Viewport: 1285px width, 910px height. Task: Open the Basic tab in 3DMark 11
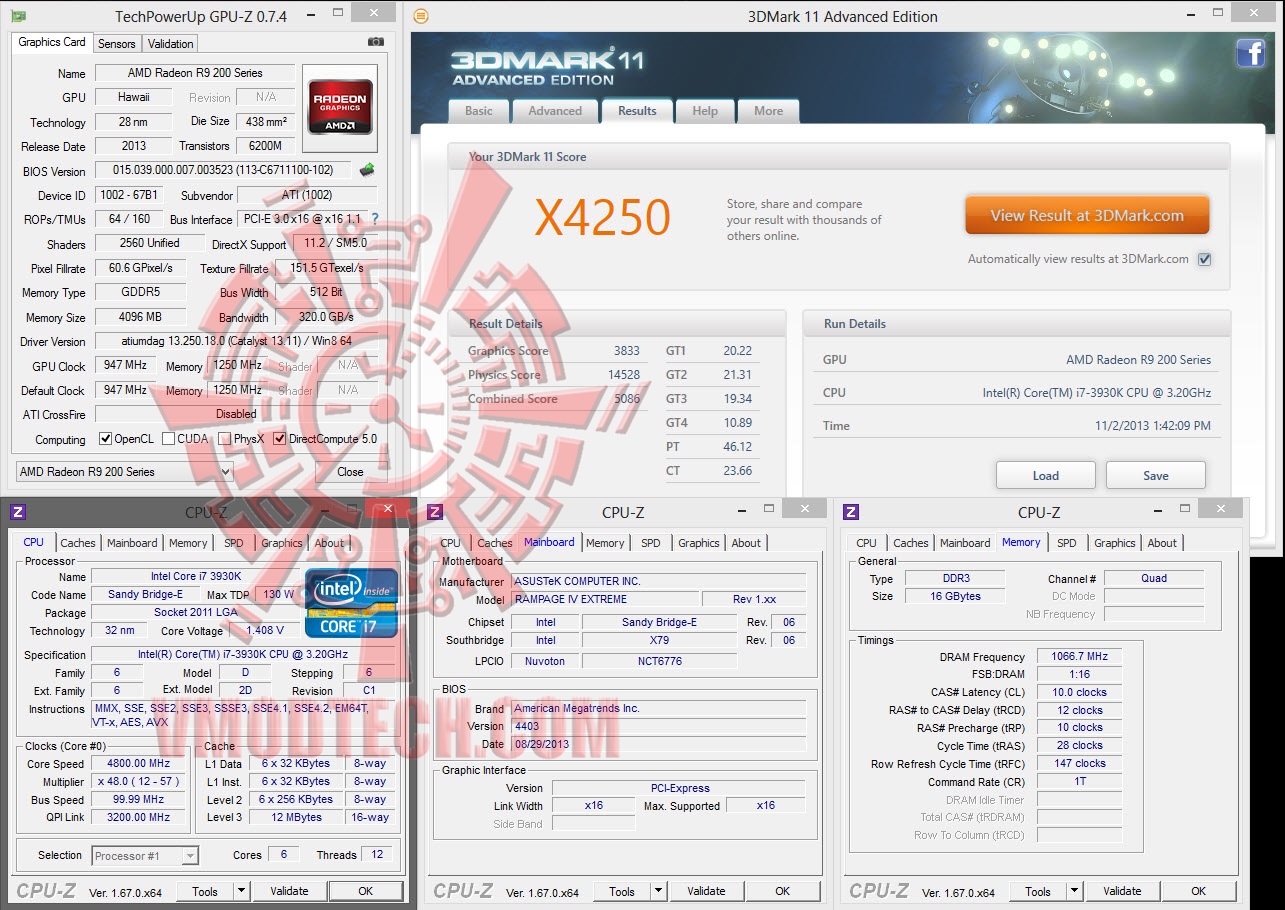click(479, 111)
